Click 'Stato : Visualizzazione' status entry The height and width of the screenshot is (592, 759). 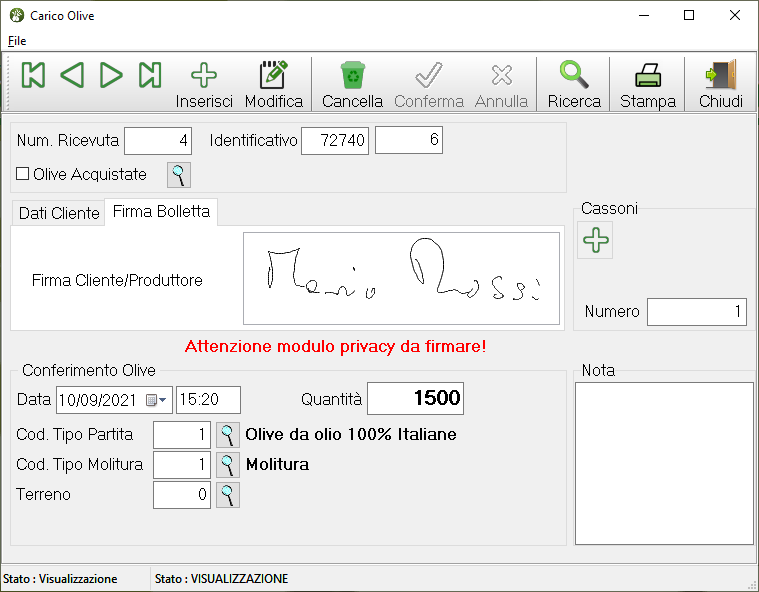click(x=60, y=579)
